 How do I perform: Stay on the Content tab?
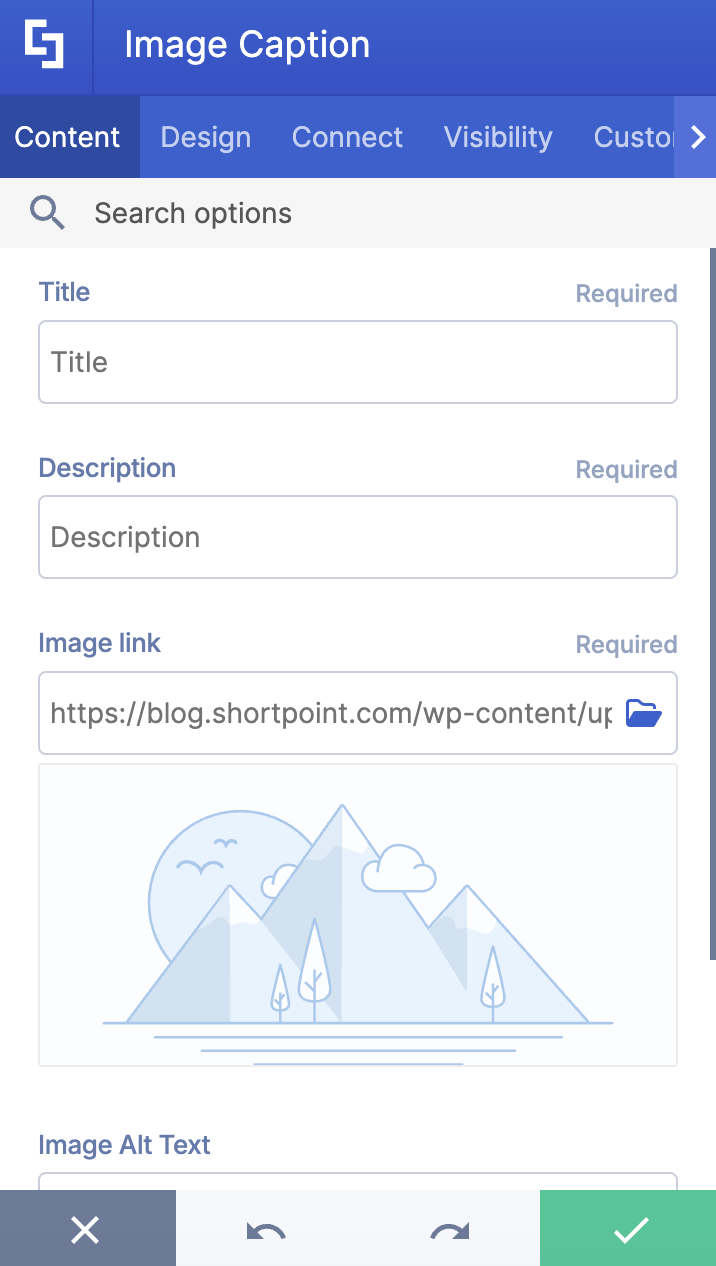[x=68, y=137]
